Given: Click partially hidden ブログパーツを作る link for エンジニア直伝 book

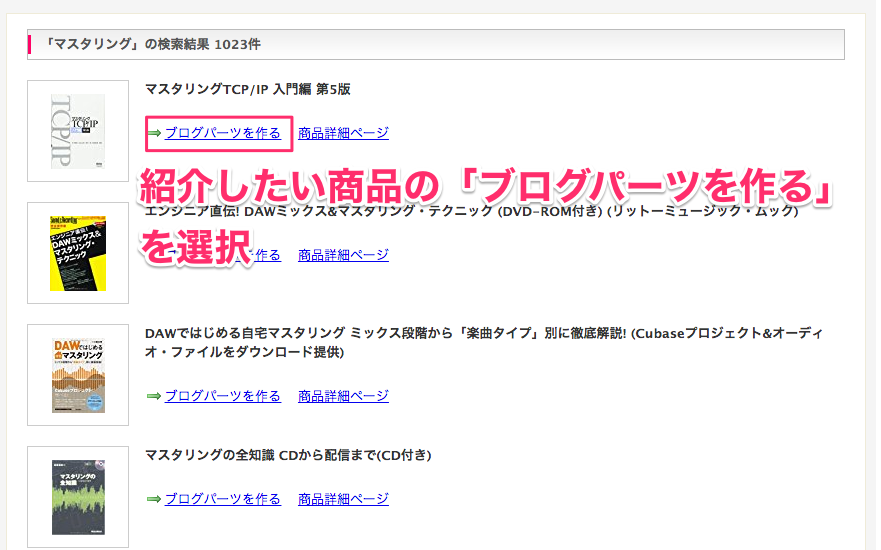Looking at the screenshot, I should tap(267, 255).
